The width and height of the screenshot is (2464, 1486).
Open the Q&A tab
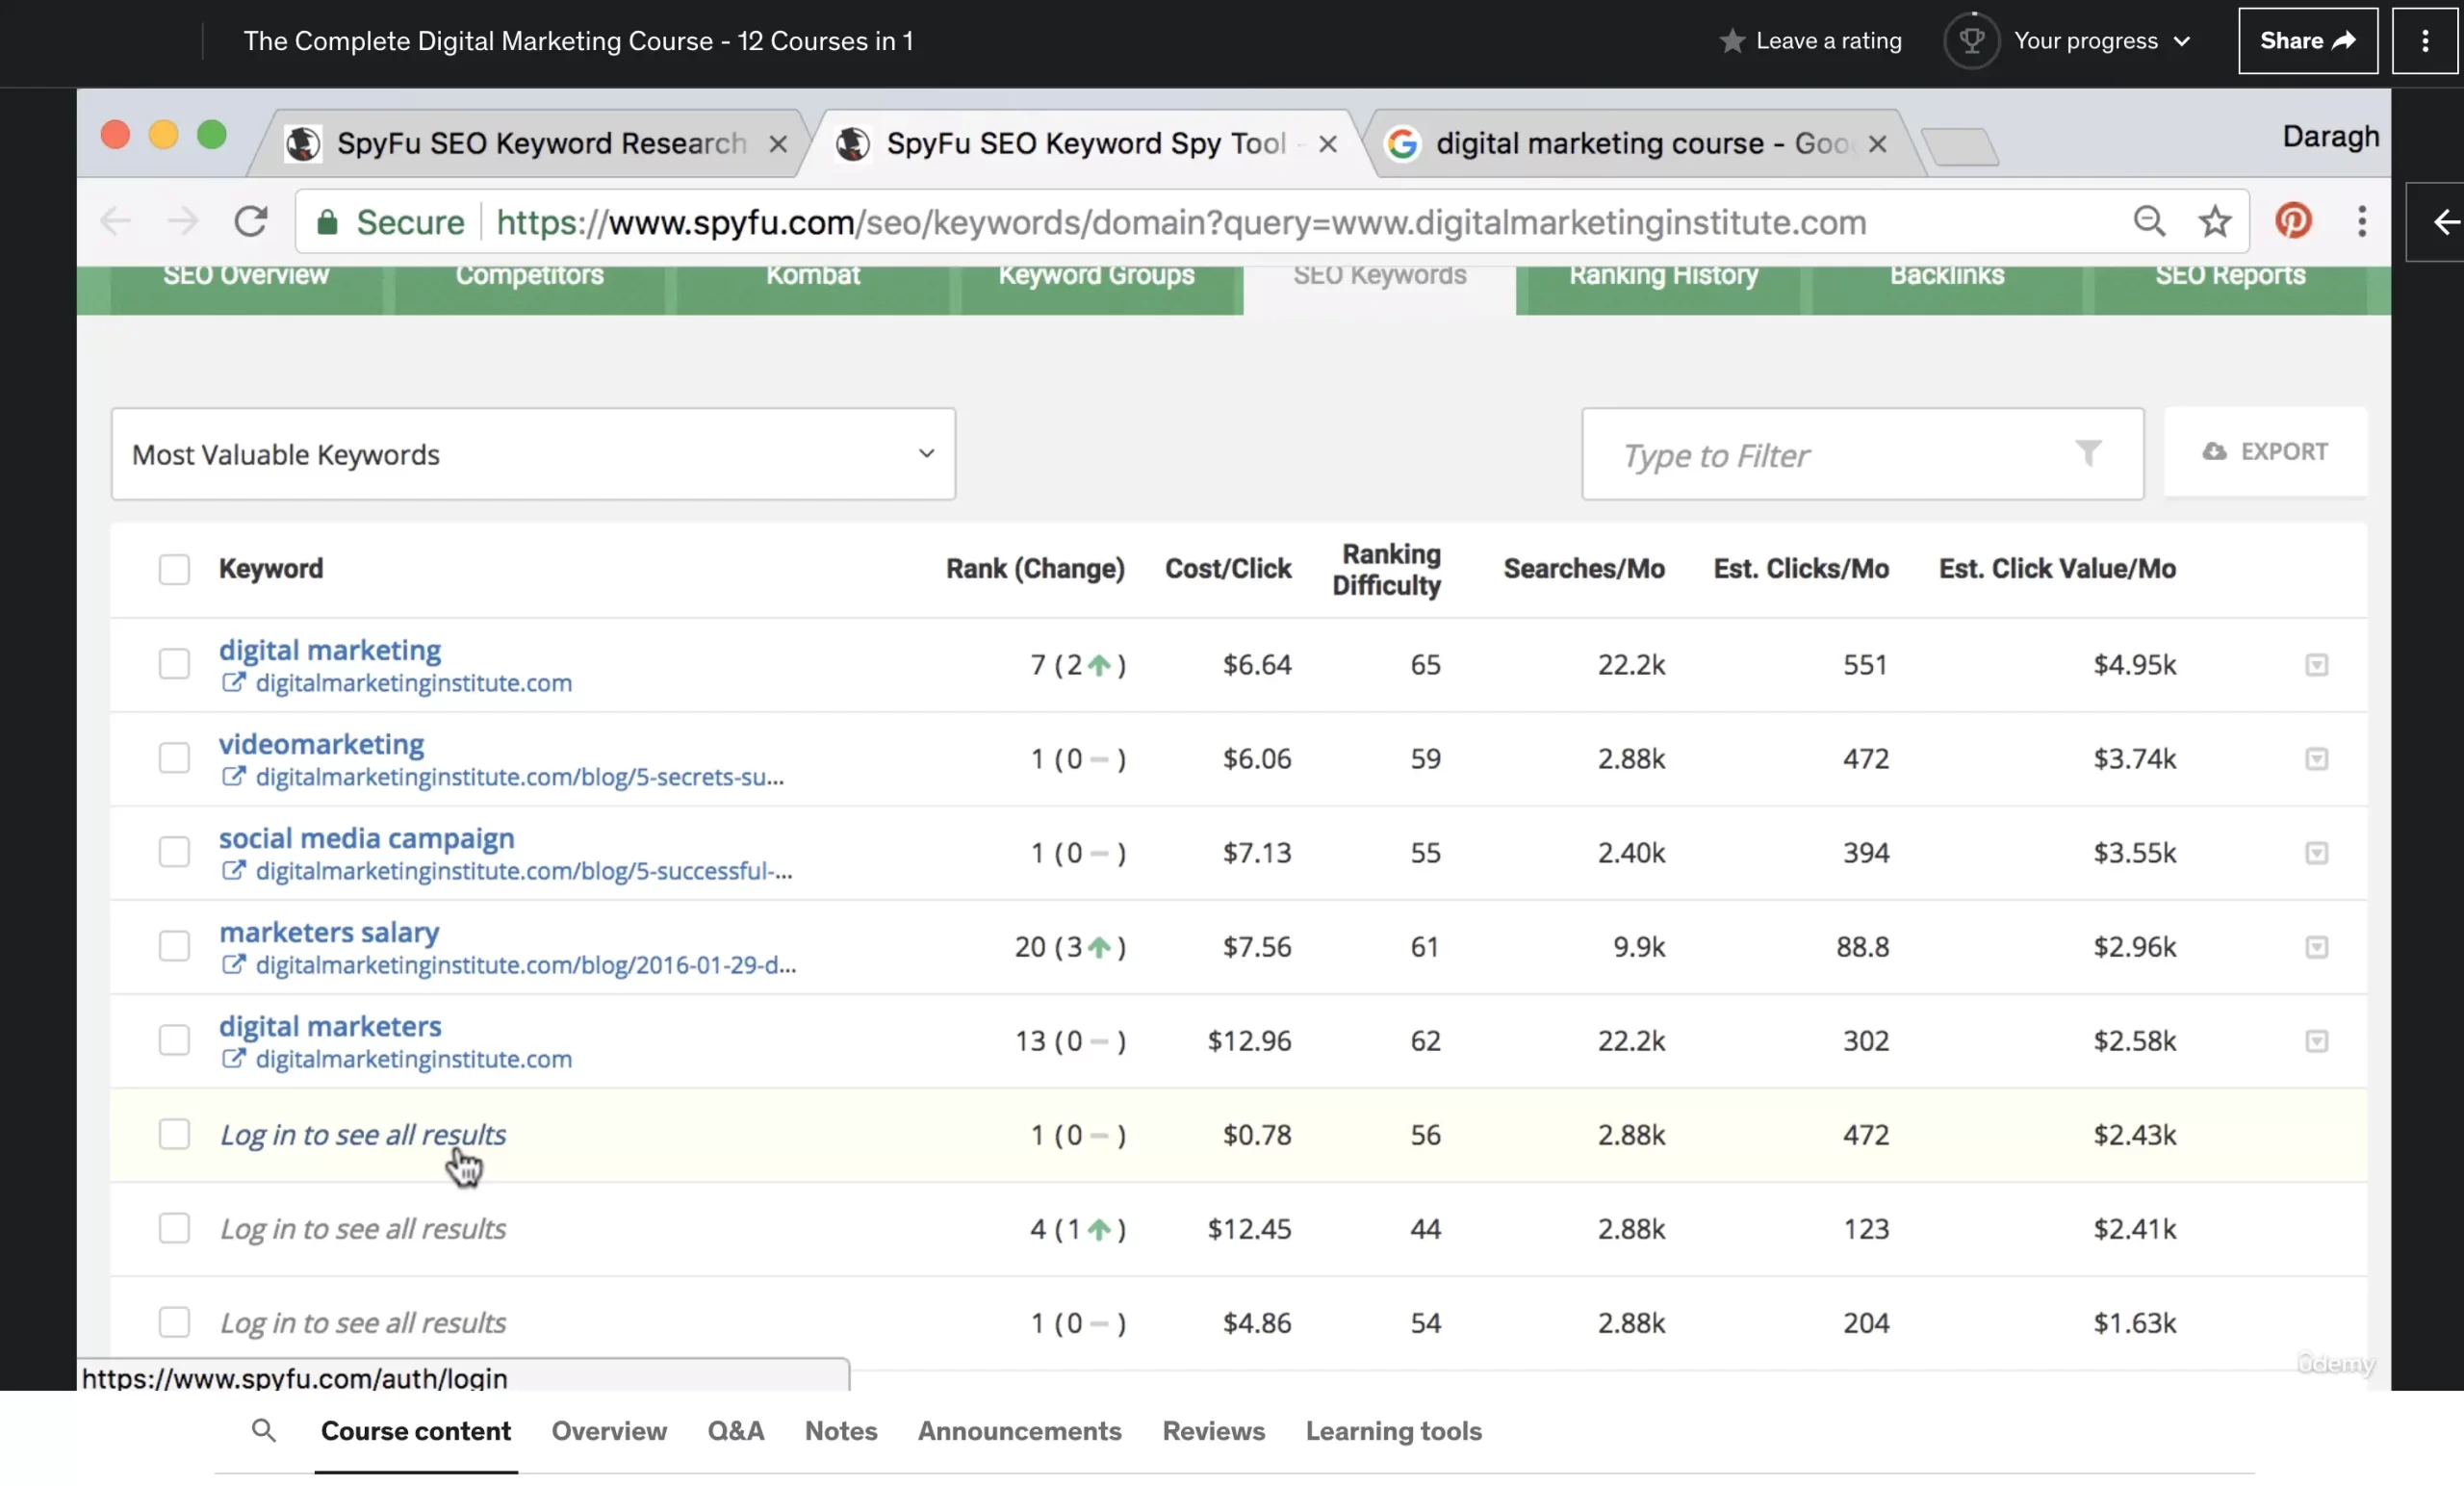[735, 1430]
